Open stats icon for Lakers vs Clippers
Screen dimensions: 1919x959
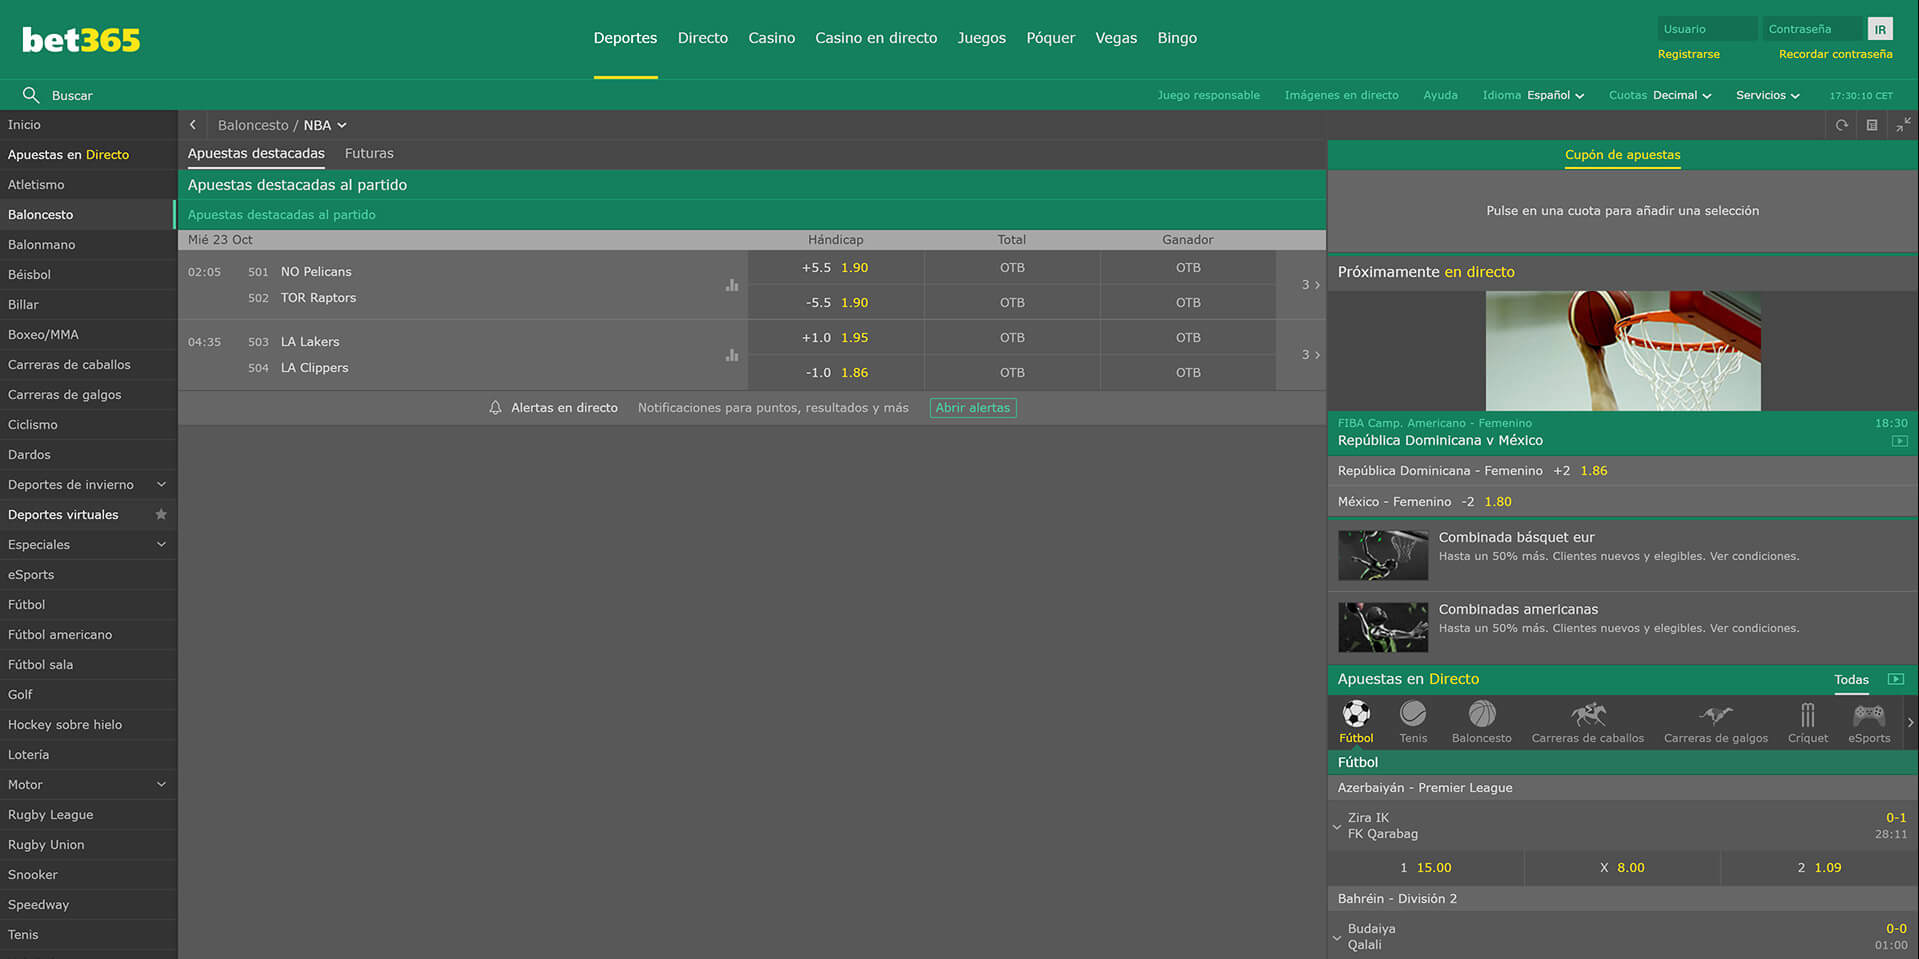[732, 355]
